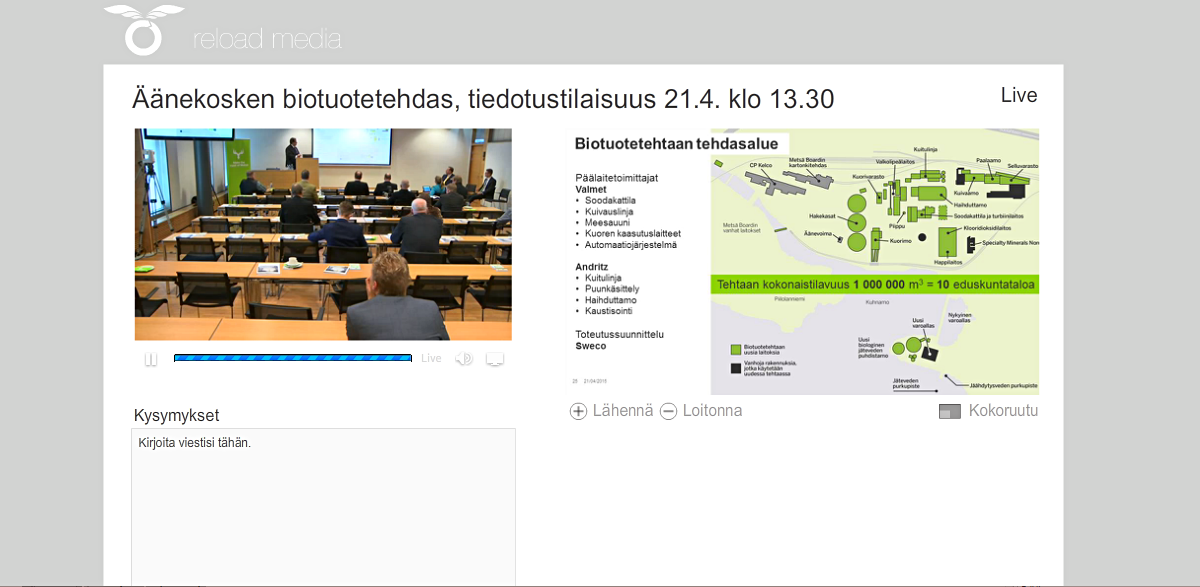Click the video player's blue progress bar

pyautogui.click(x=293, y=358)
